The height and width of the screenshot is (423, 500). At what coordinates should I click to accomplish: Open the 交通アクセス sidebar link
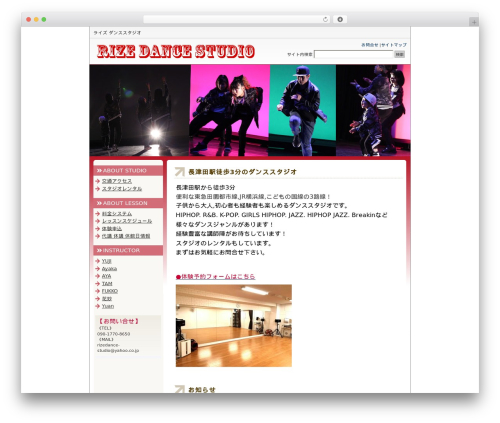pyautogui.click(x=117, y=181)
